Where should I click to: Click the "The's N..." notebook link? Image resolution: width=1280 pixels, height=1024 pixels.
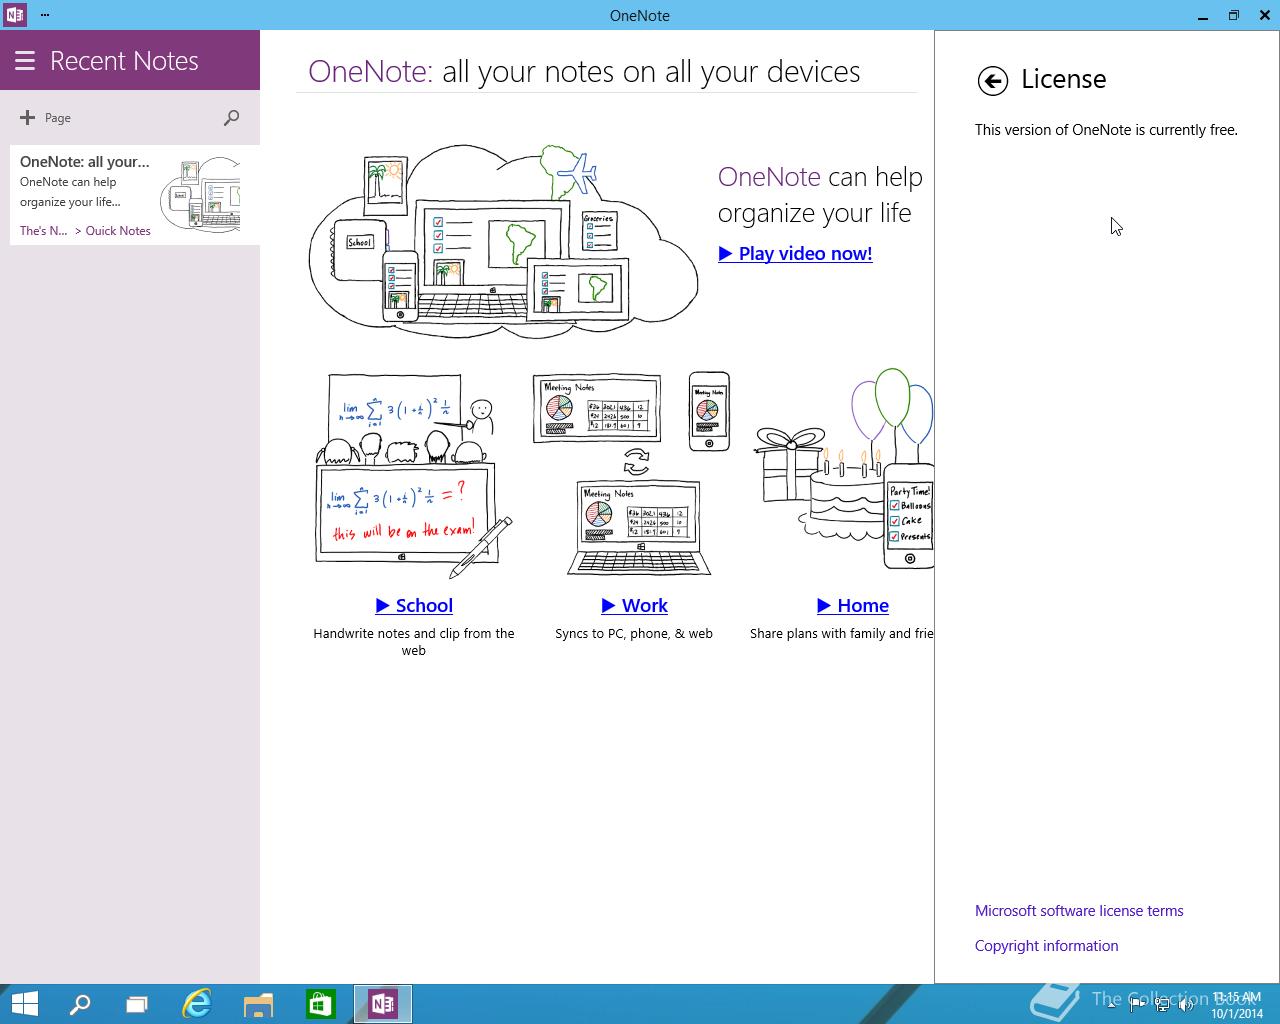tap(44, 231)
